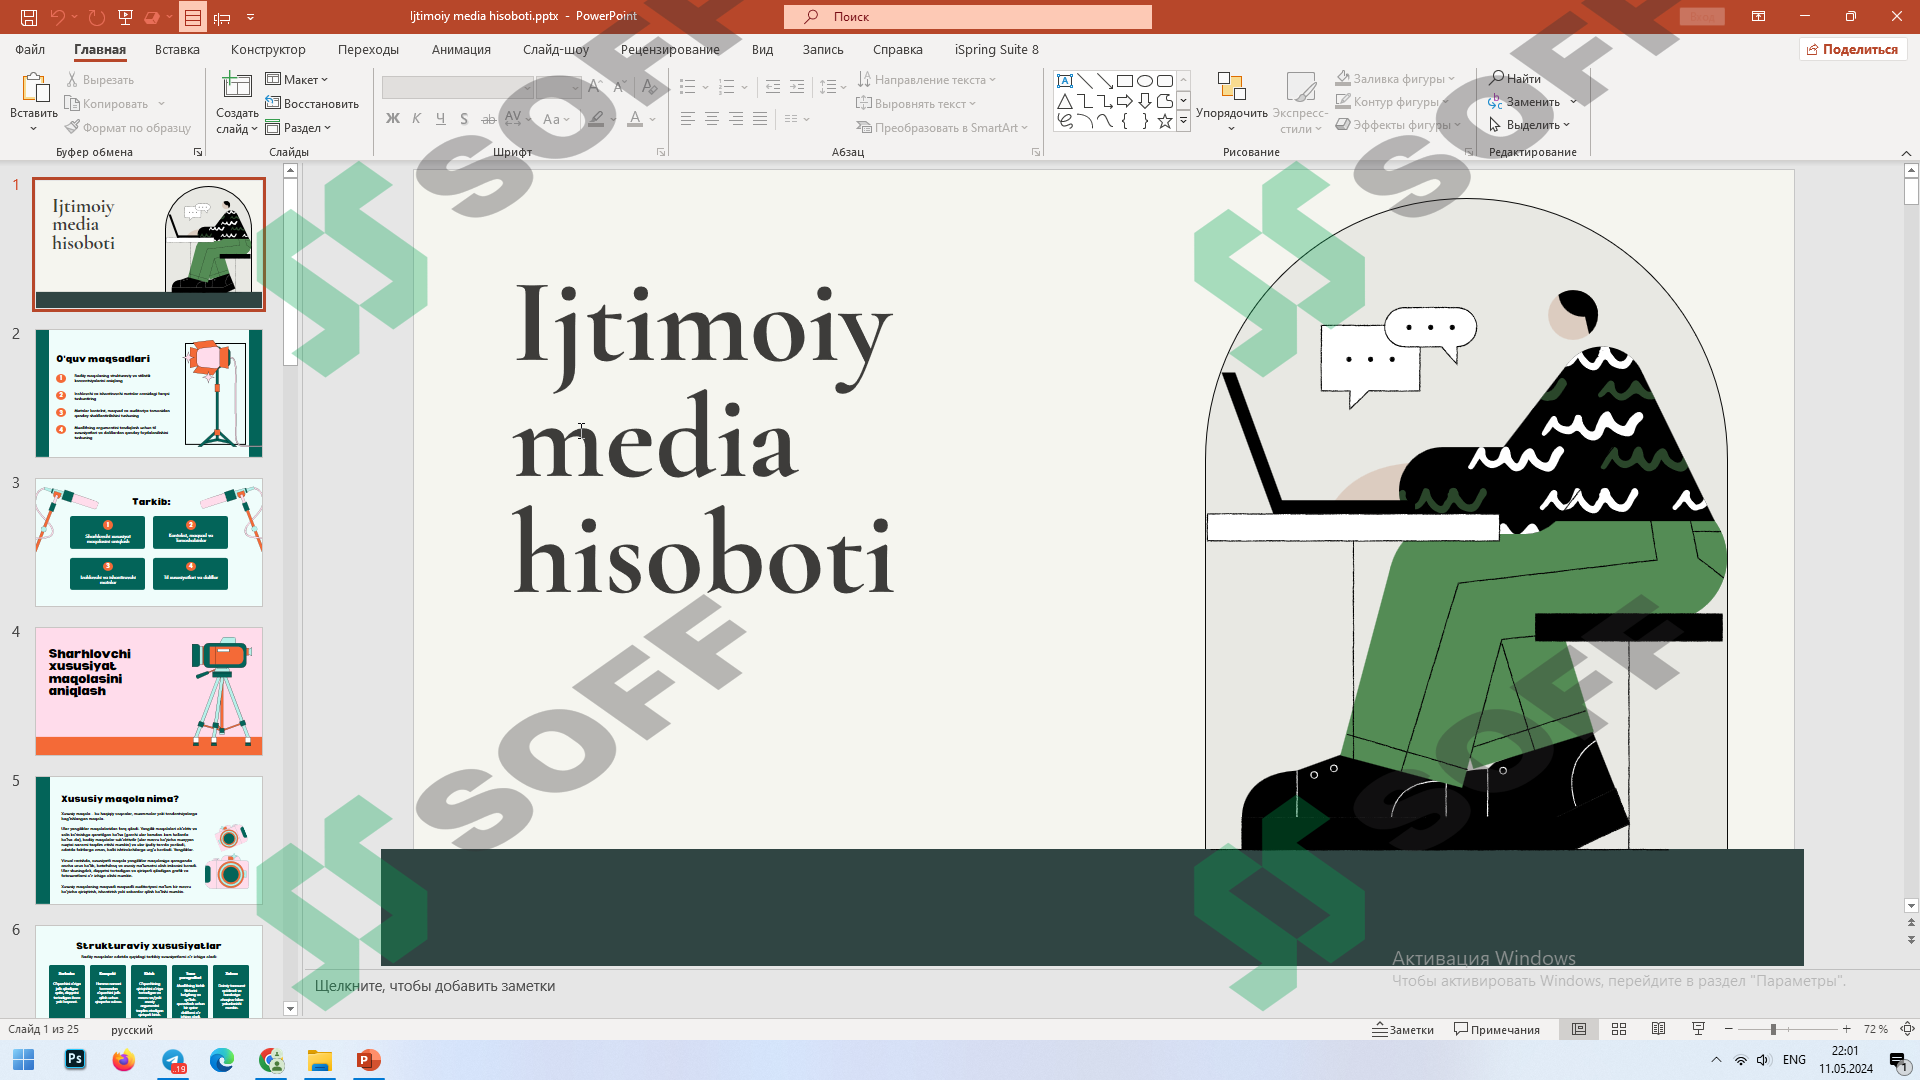Click text highlight color swatch

[596, 119]
